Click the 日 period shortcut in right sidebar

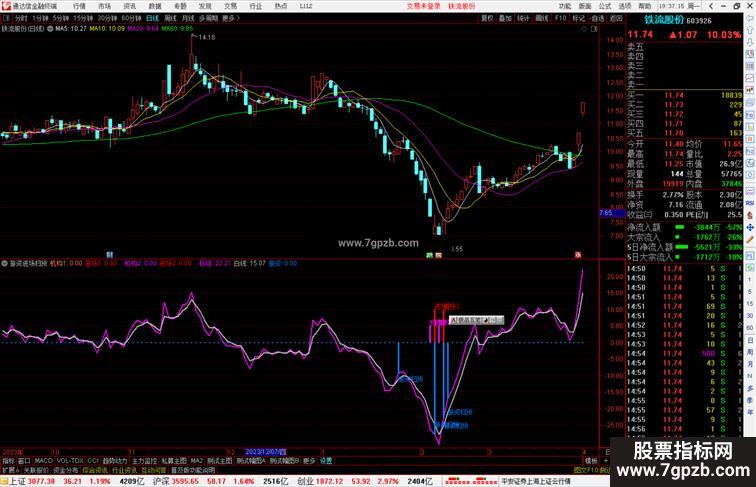750,340
